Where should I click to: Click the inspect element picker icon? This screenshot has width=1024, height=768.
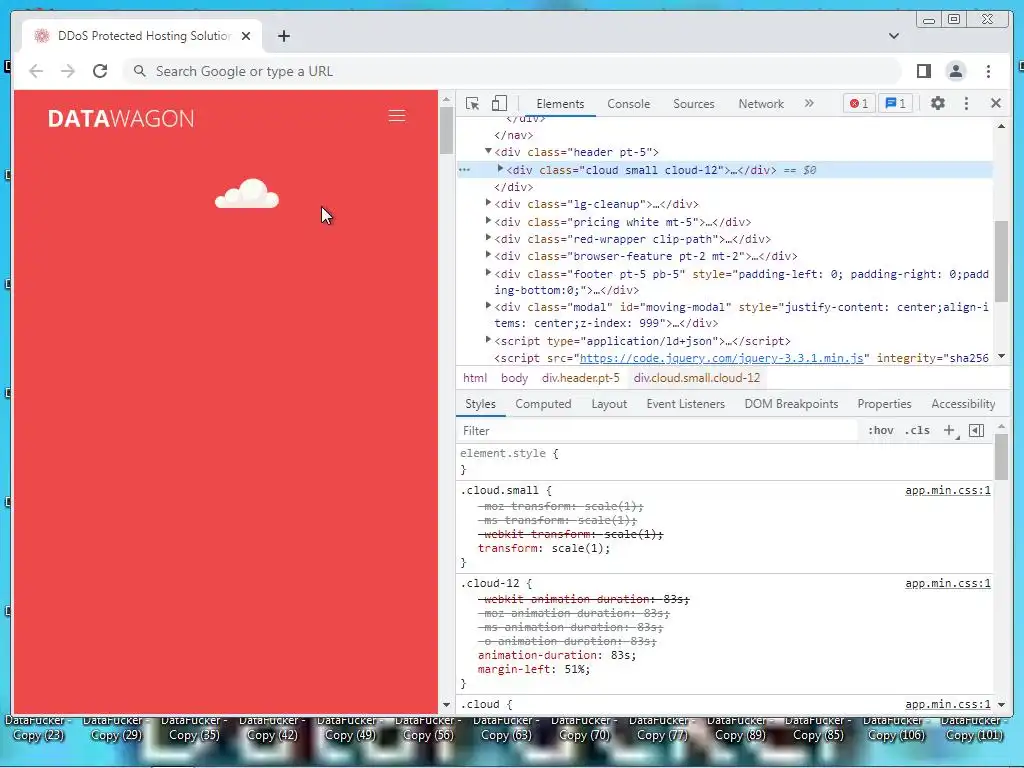[x=472, y=103]
